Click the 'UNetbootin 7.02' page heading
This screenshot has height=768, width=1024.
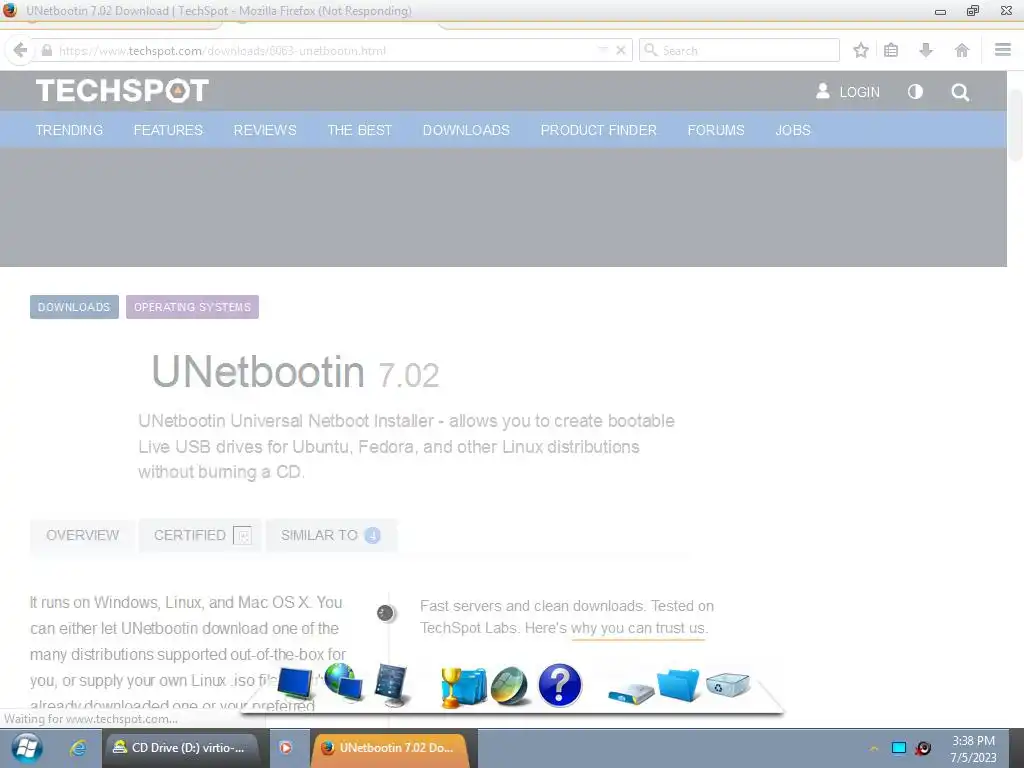pyautogui.click(x=295, y=372)
